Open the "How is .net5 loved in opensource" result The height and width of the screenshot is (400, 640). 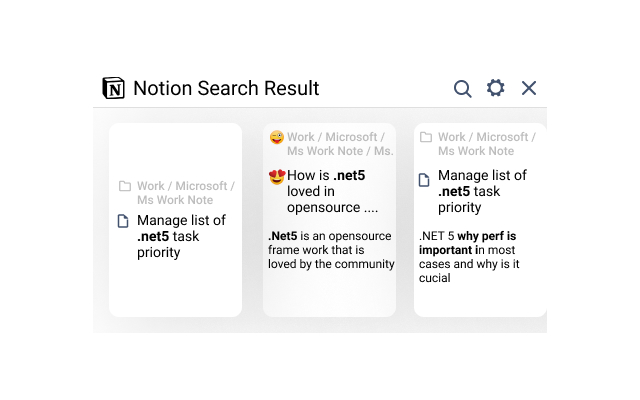[x=332, y=192]
